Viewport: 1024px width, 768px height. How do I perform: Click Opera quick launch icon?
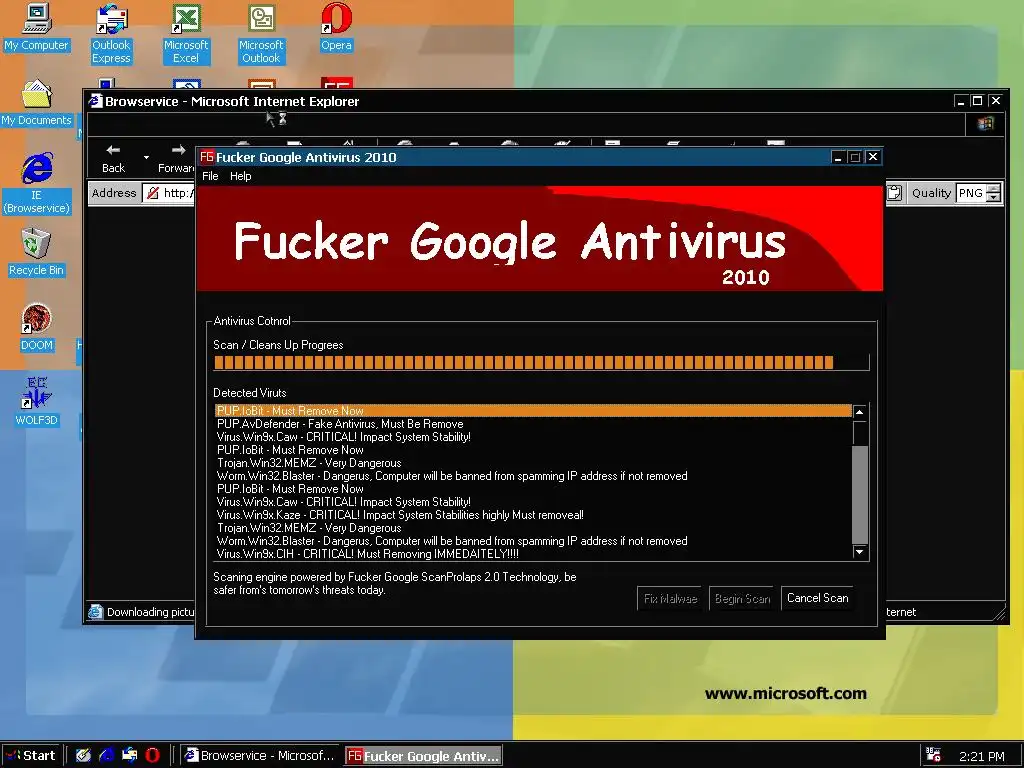(153, 756)
